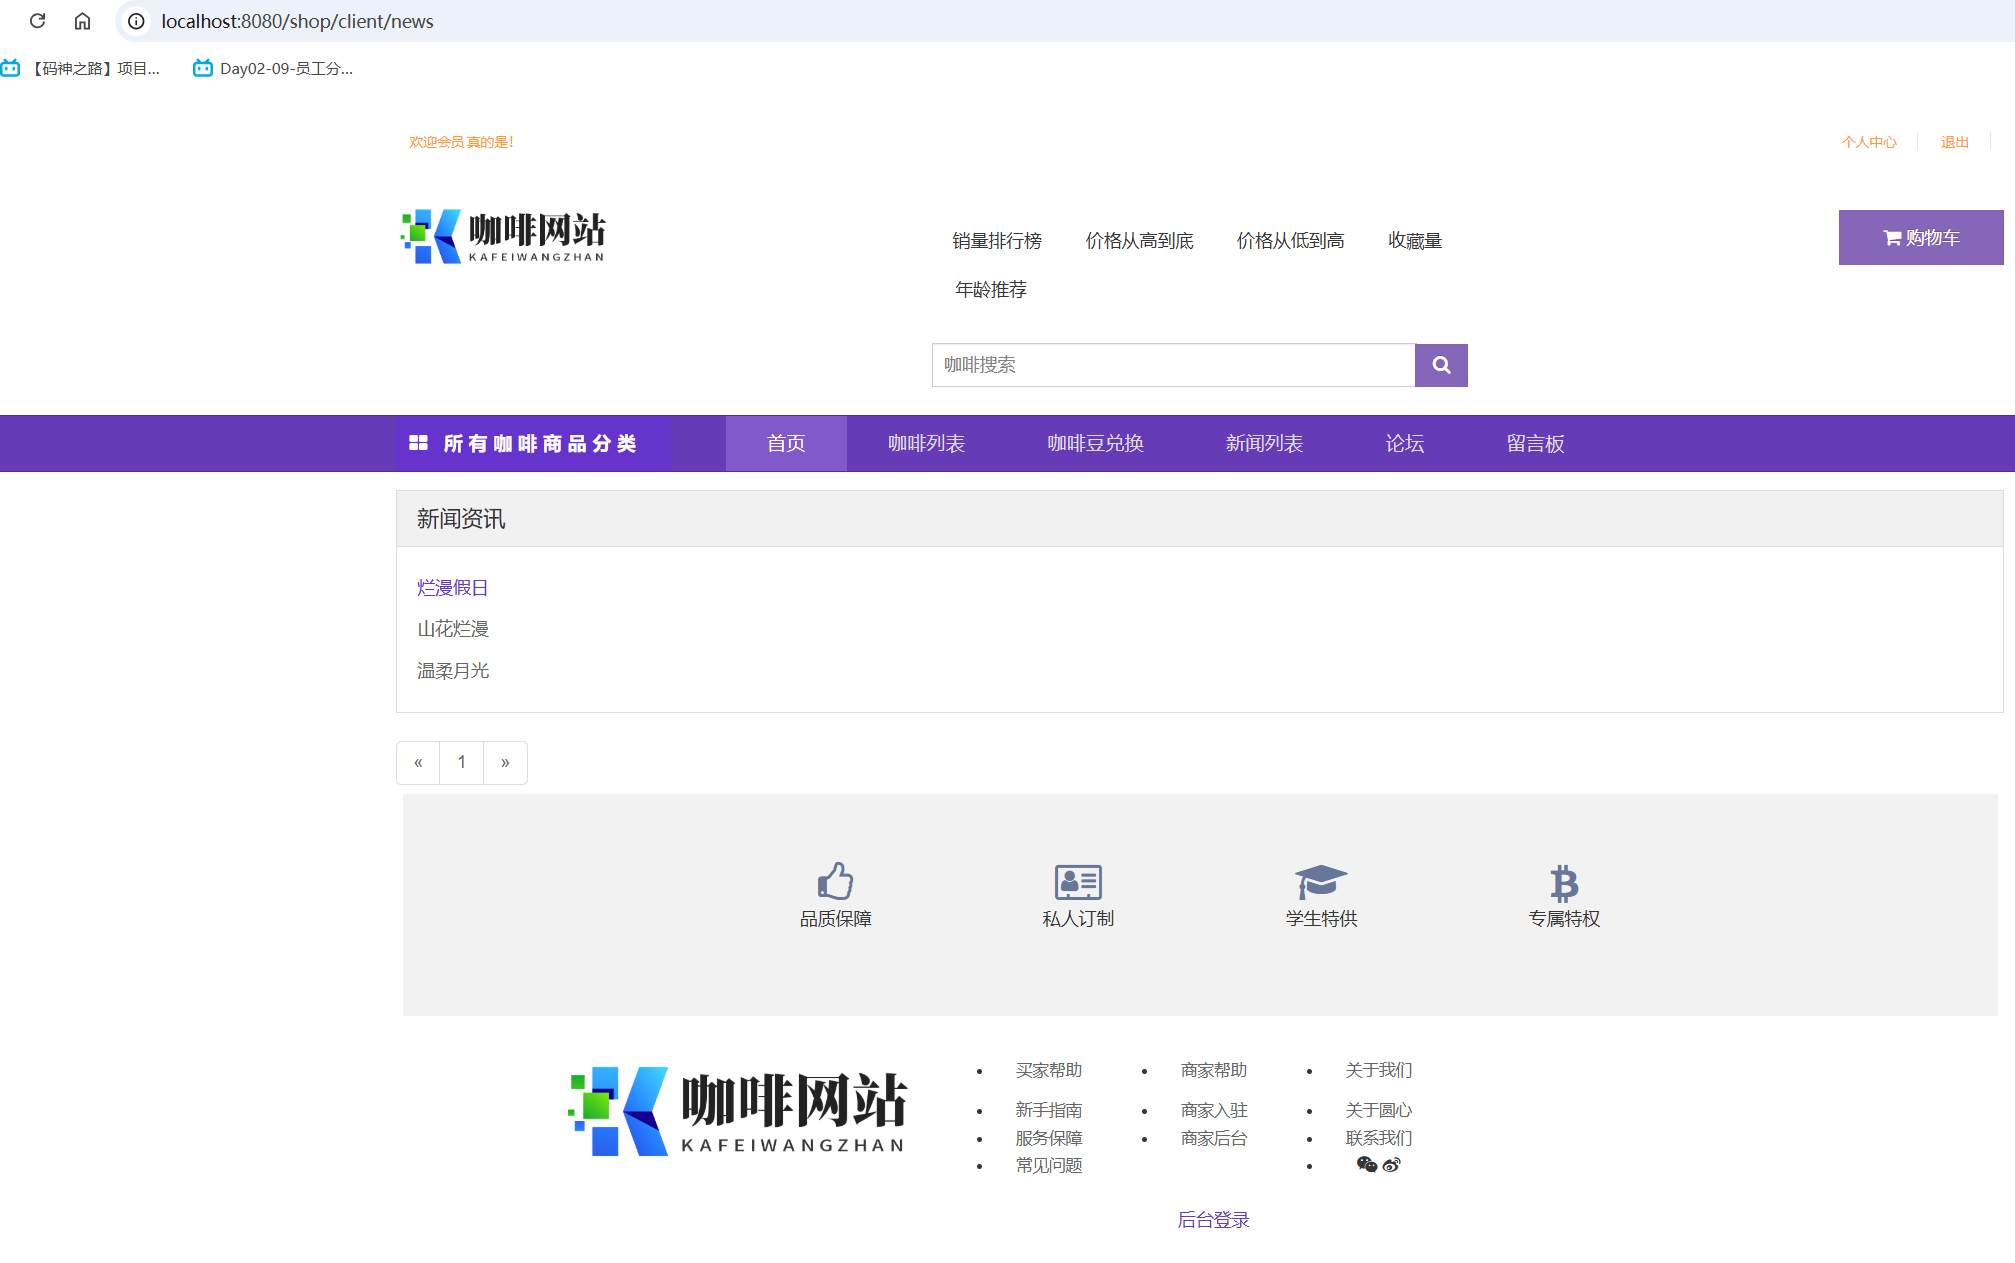
Task: Go to next page with » pagination arrow
Action: (x=505, y=762)
